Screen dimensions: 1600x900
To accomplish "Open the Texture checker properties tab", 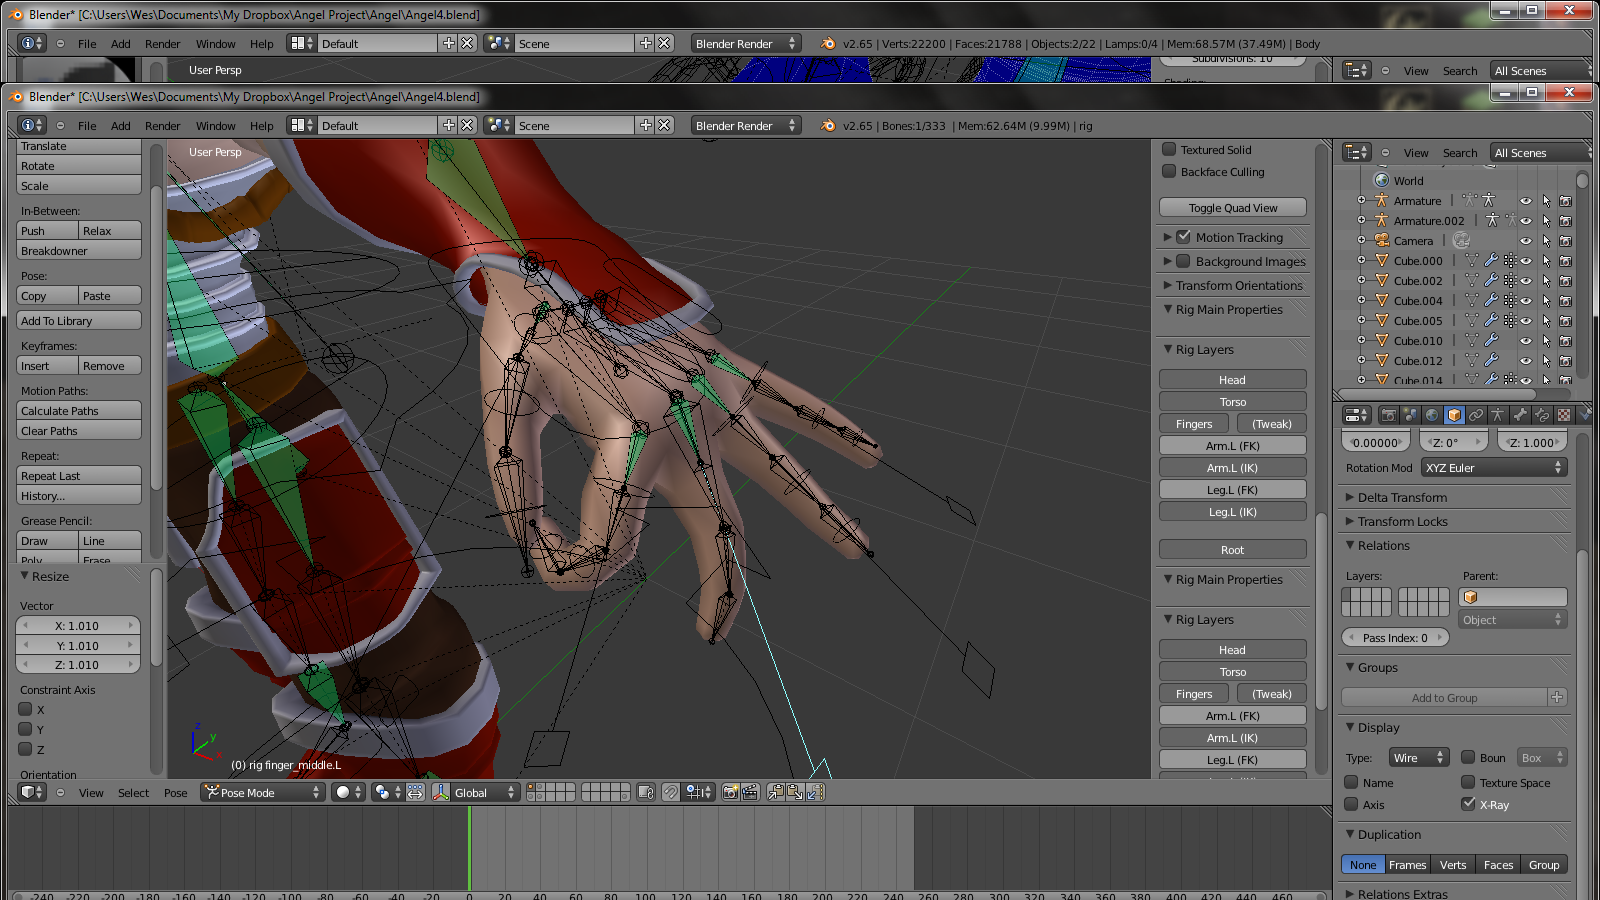I will coord(1564,415).
